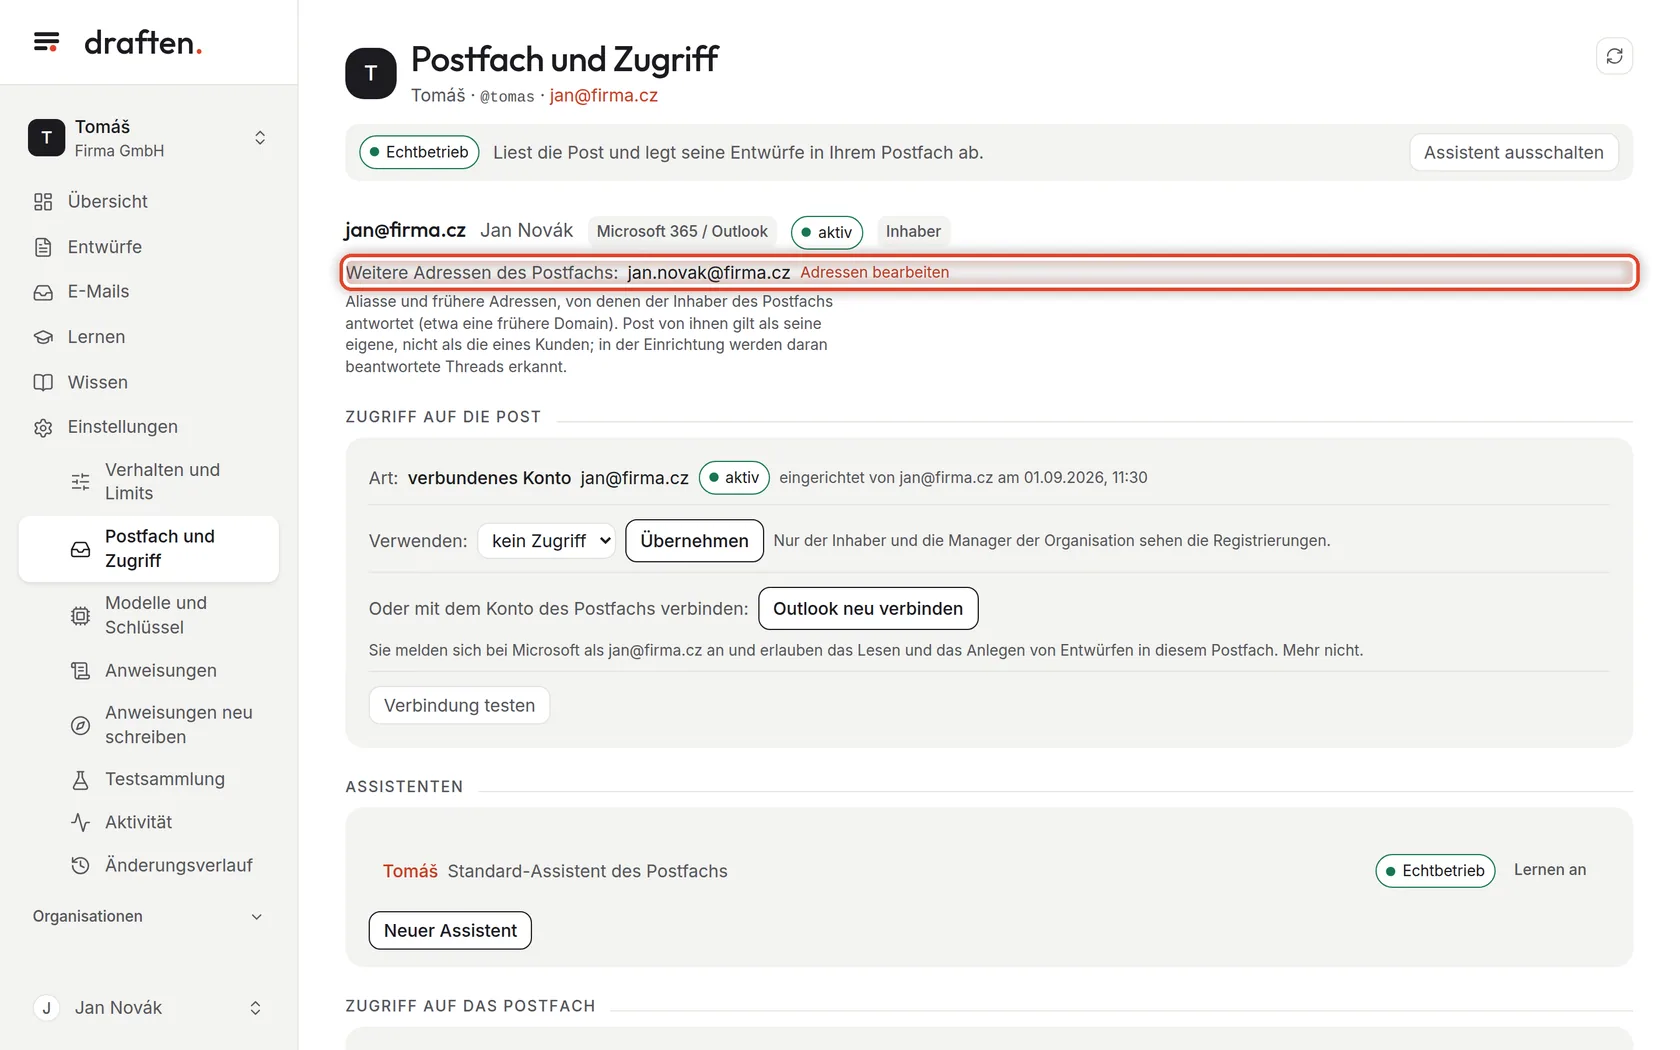Image resolution: width=1680 pixels, height=1050 pixels.
Task: Click the Testsammlung flask icon
Action: click(81, 779)
